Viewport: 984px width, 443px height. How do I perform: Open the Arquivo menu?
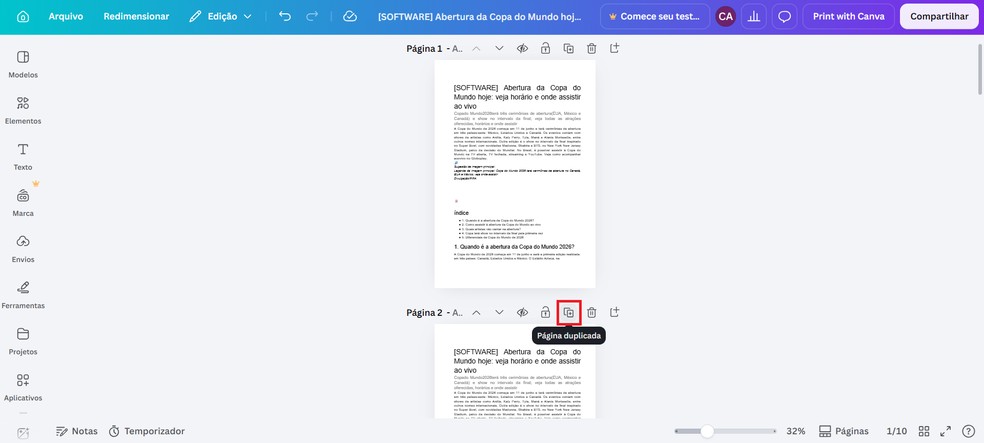coord(66,17)
